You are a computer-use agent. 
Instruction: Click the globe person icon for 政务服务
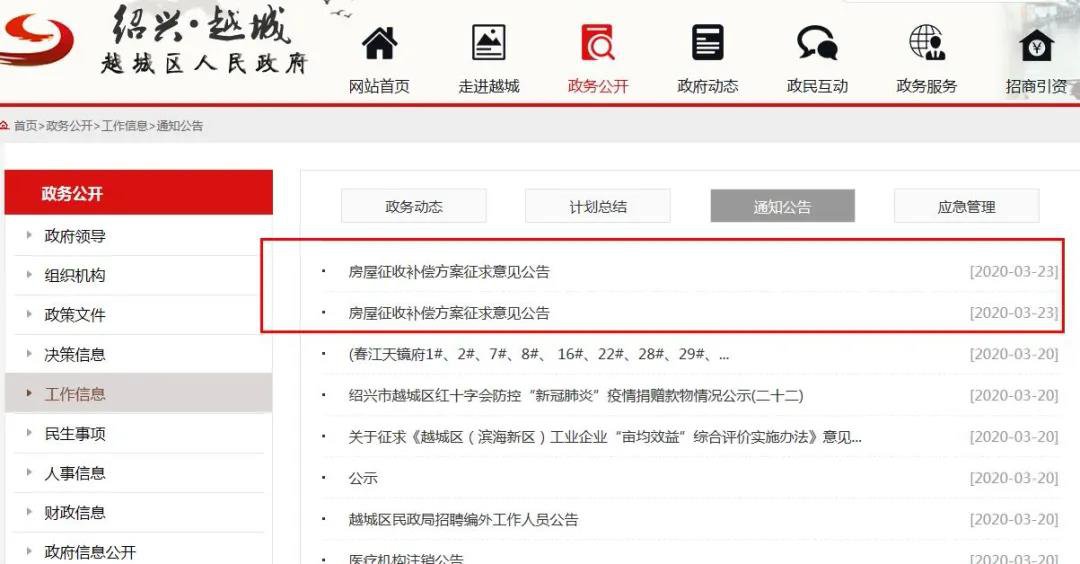tap(926, 43)
